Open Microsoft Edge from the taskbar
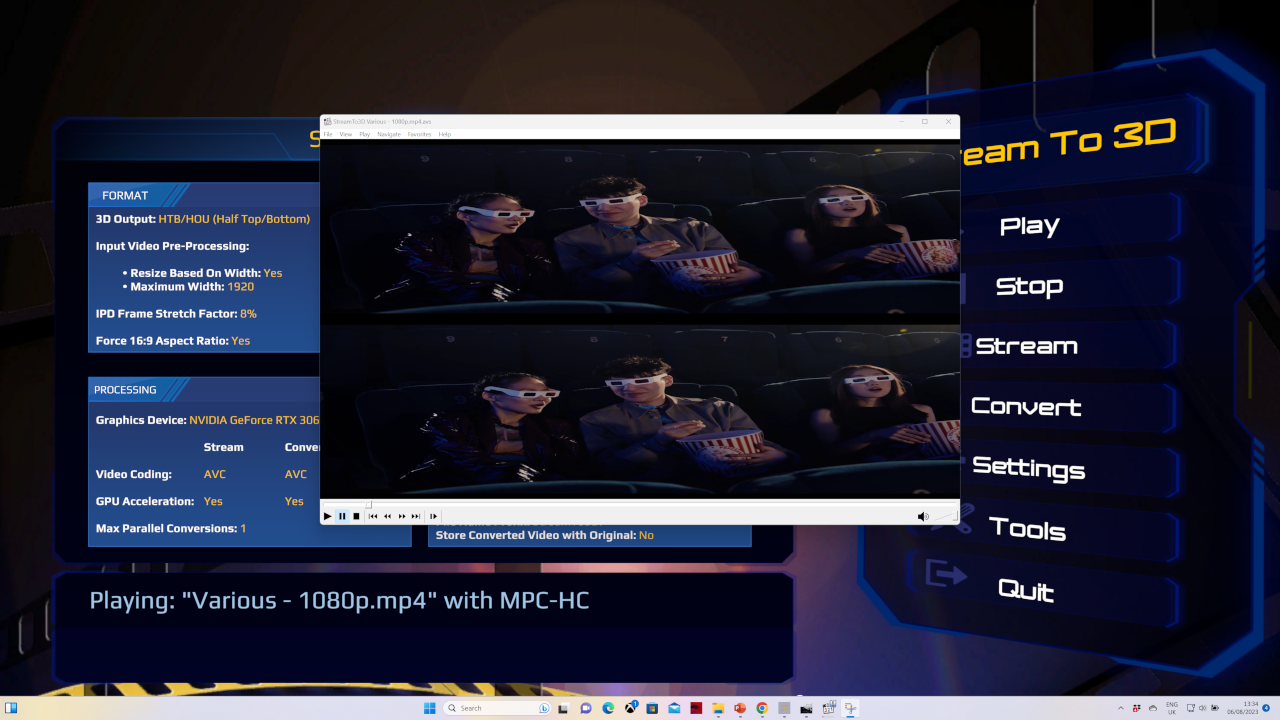Viewport: 1280px width, 720px height. (x=608, y=707)
